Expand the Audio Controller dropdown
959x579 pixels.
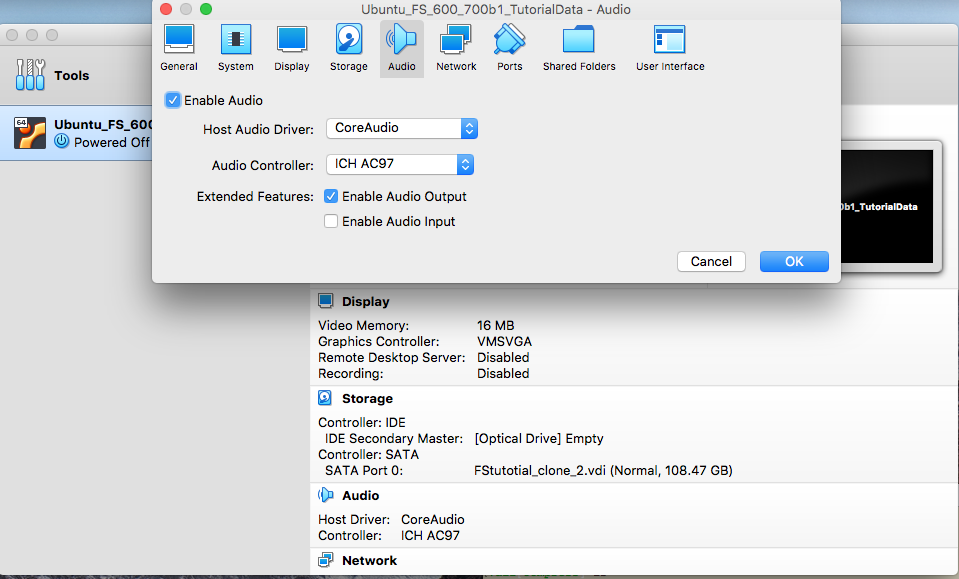pos(399,164)
